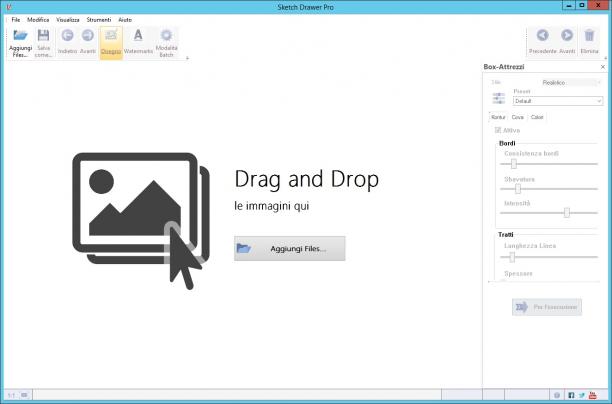Select the Disegno sketch tool
Viewport: 612px width, 404px height.
[111, 43]
